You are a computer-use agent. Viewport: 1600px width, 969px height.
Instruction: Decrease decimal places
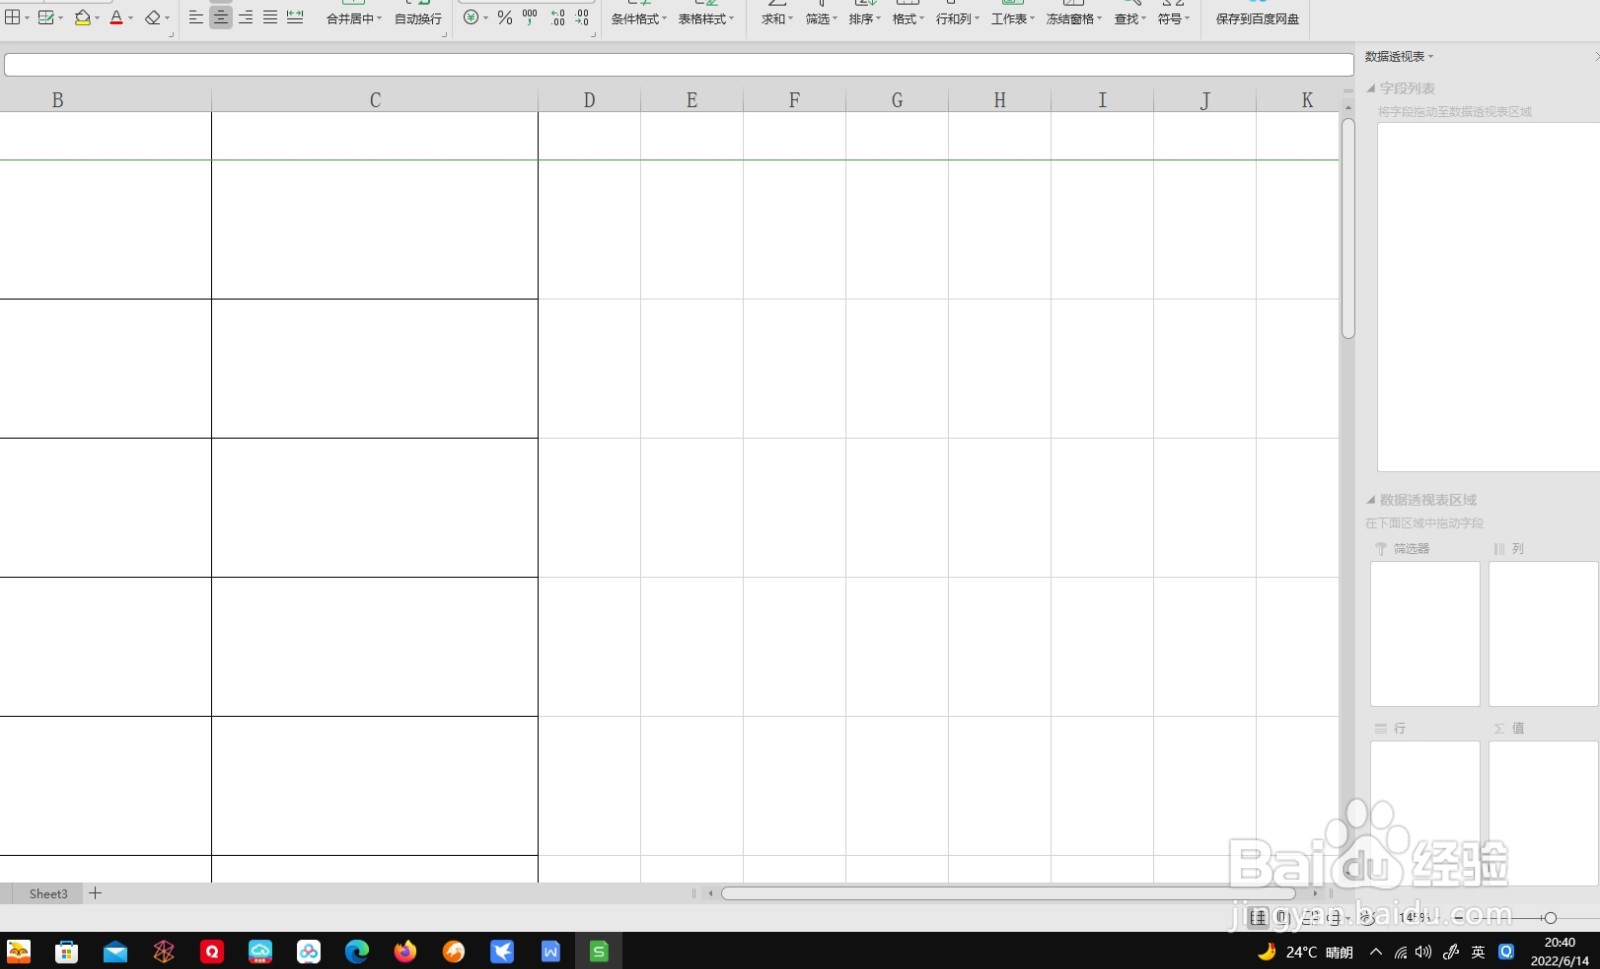point(582,17)
